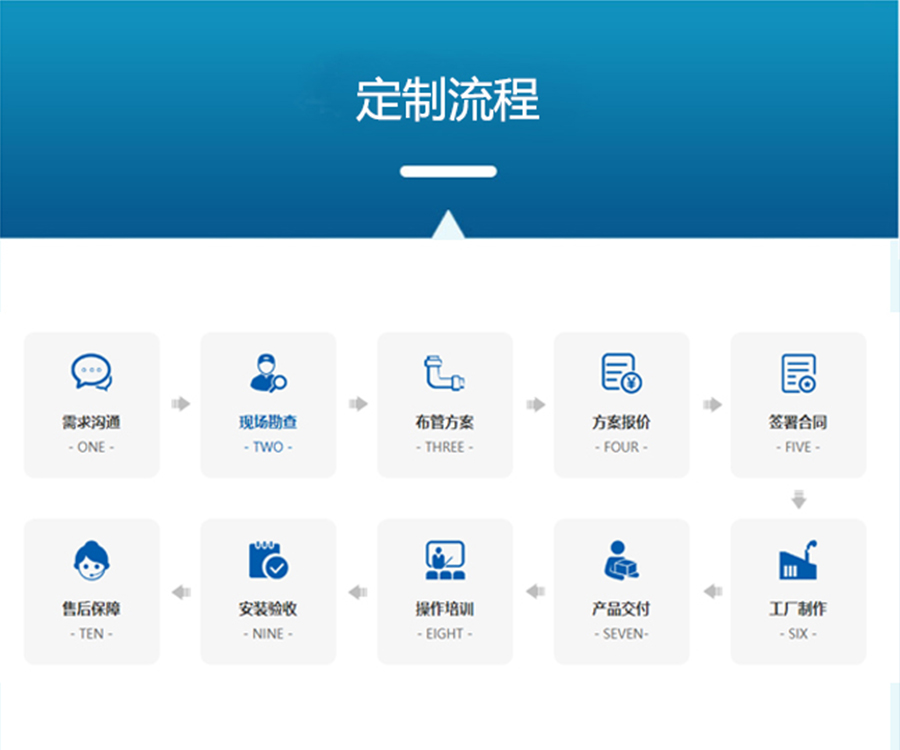Select the - SIX - step caption

798,634
